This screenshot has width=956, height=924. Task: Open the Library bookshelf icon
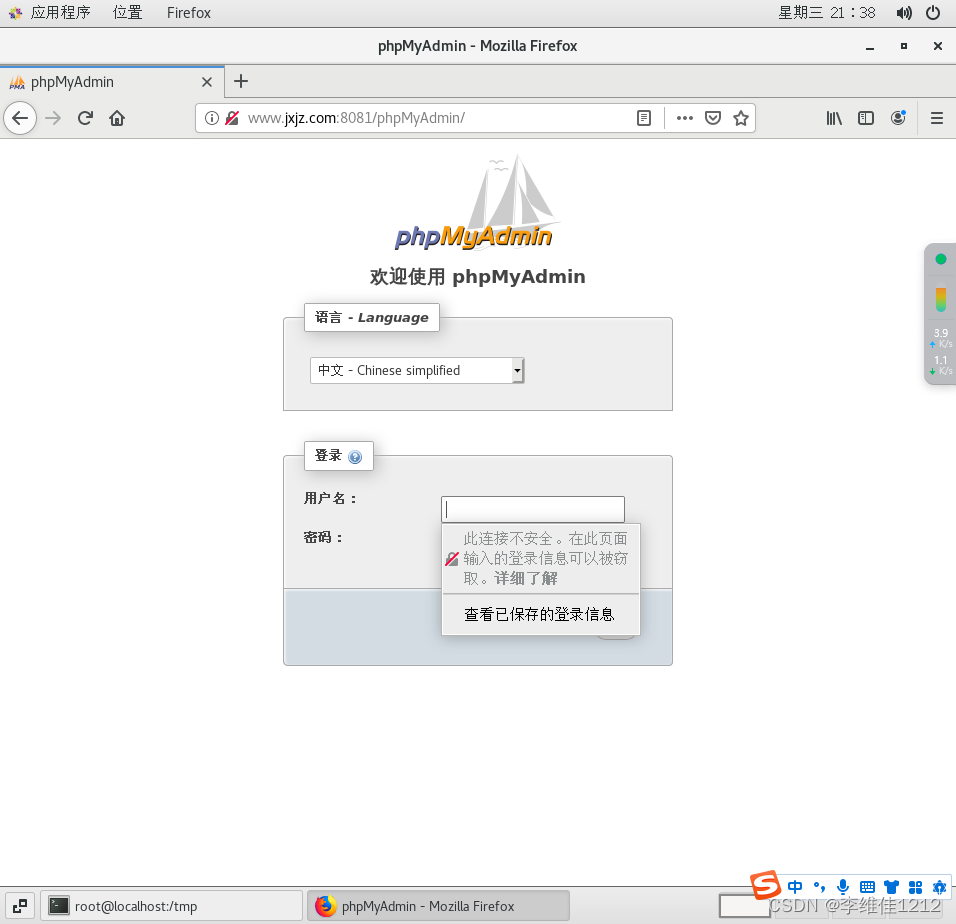[x=834, y=118]
